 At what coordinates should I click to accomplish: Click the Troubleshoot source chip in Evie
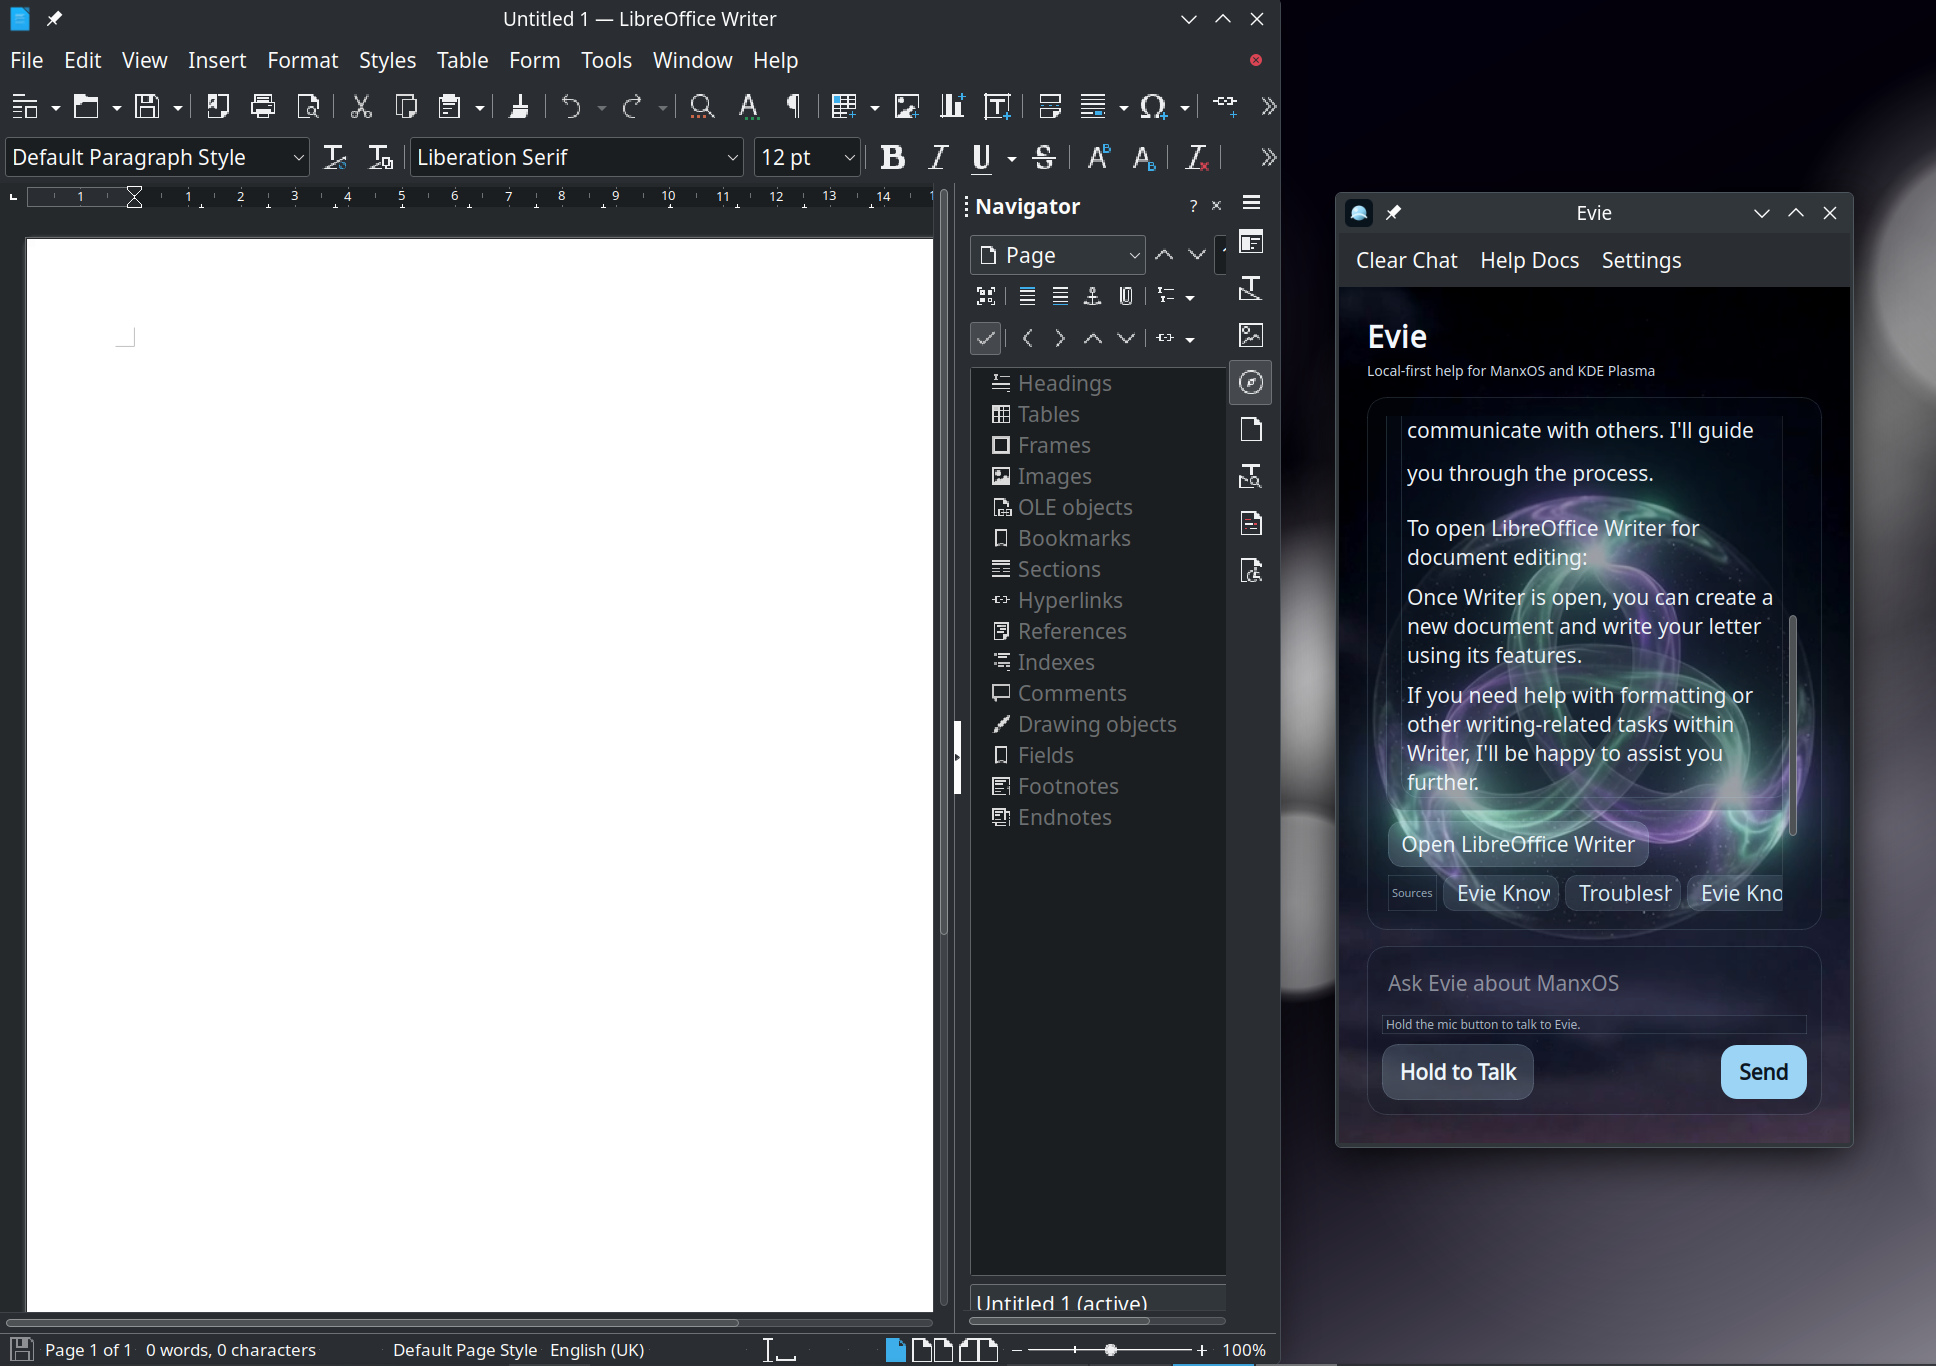pos(1624,893)
